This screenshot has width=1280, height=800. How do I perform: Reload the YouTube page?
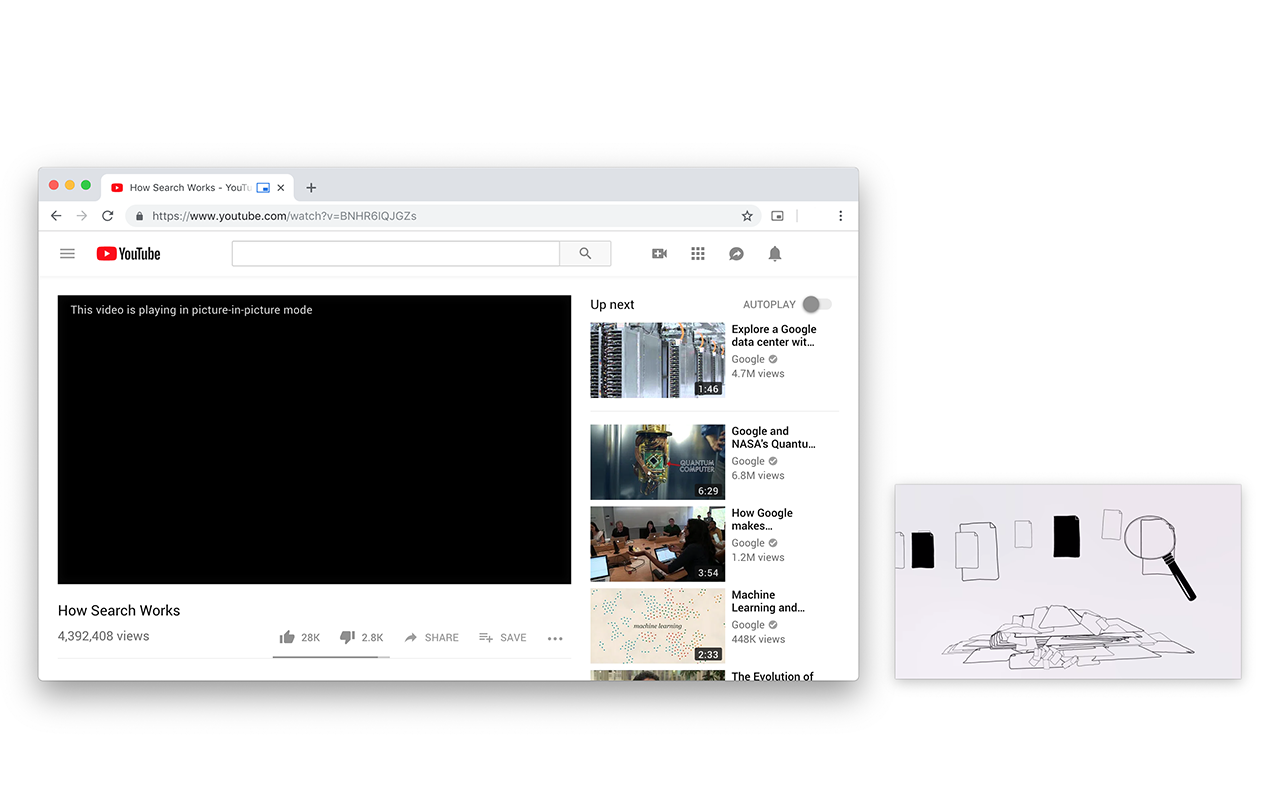click(x=108, y=216)
